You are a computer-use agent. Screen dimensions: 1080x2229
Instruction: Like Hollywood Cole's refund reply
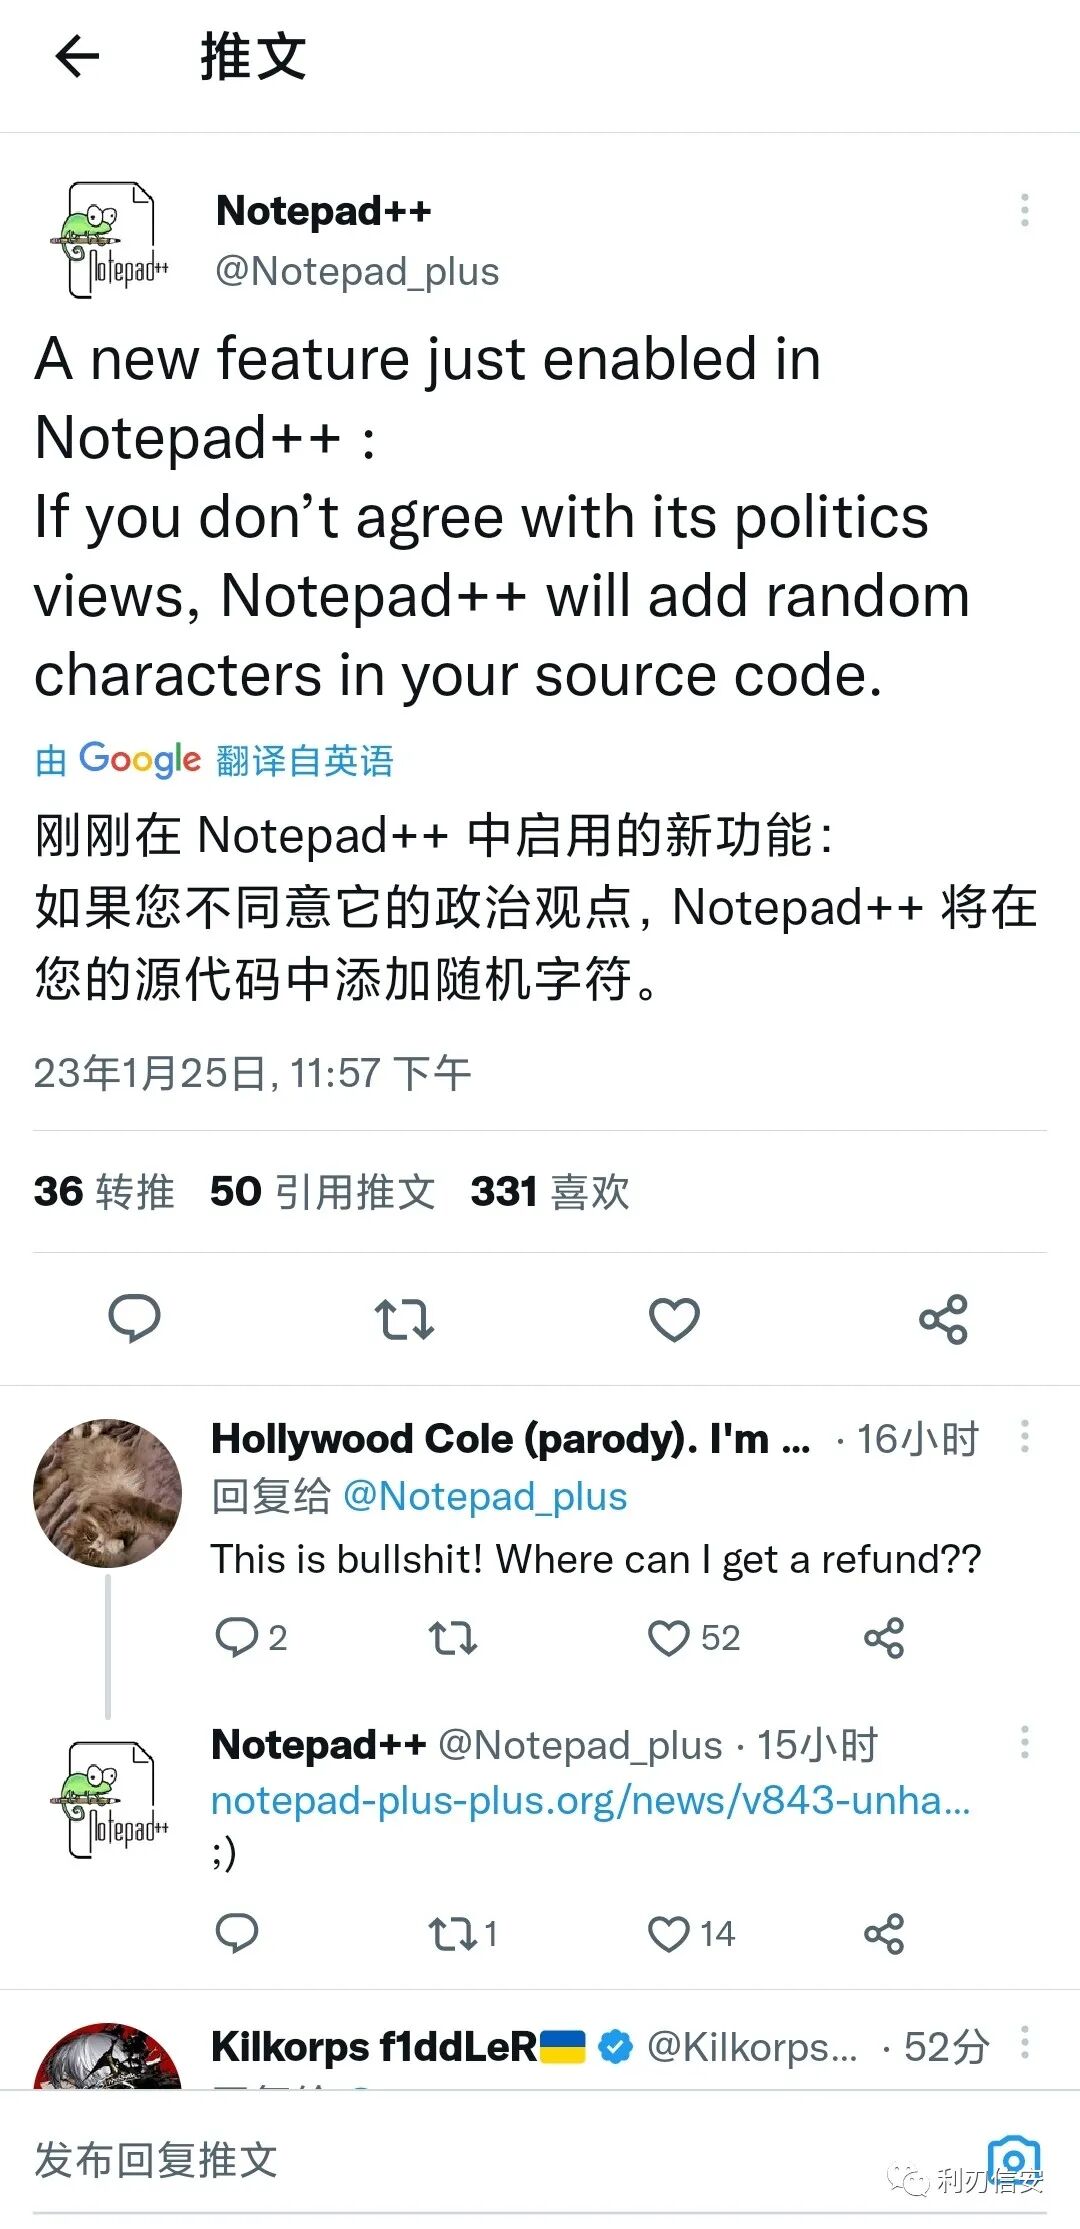694,1638
